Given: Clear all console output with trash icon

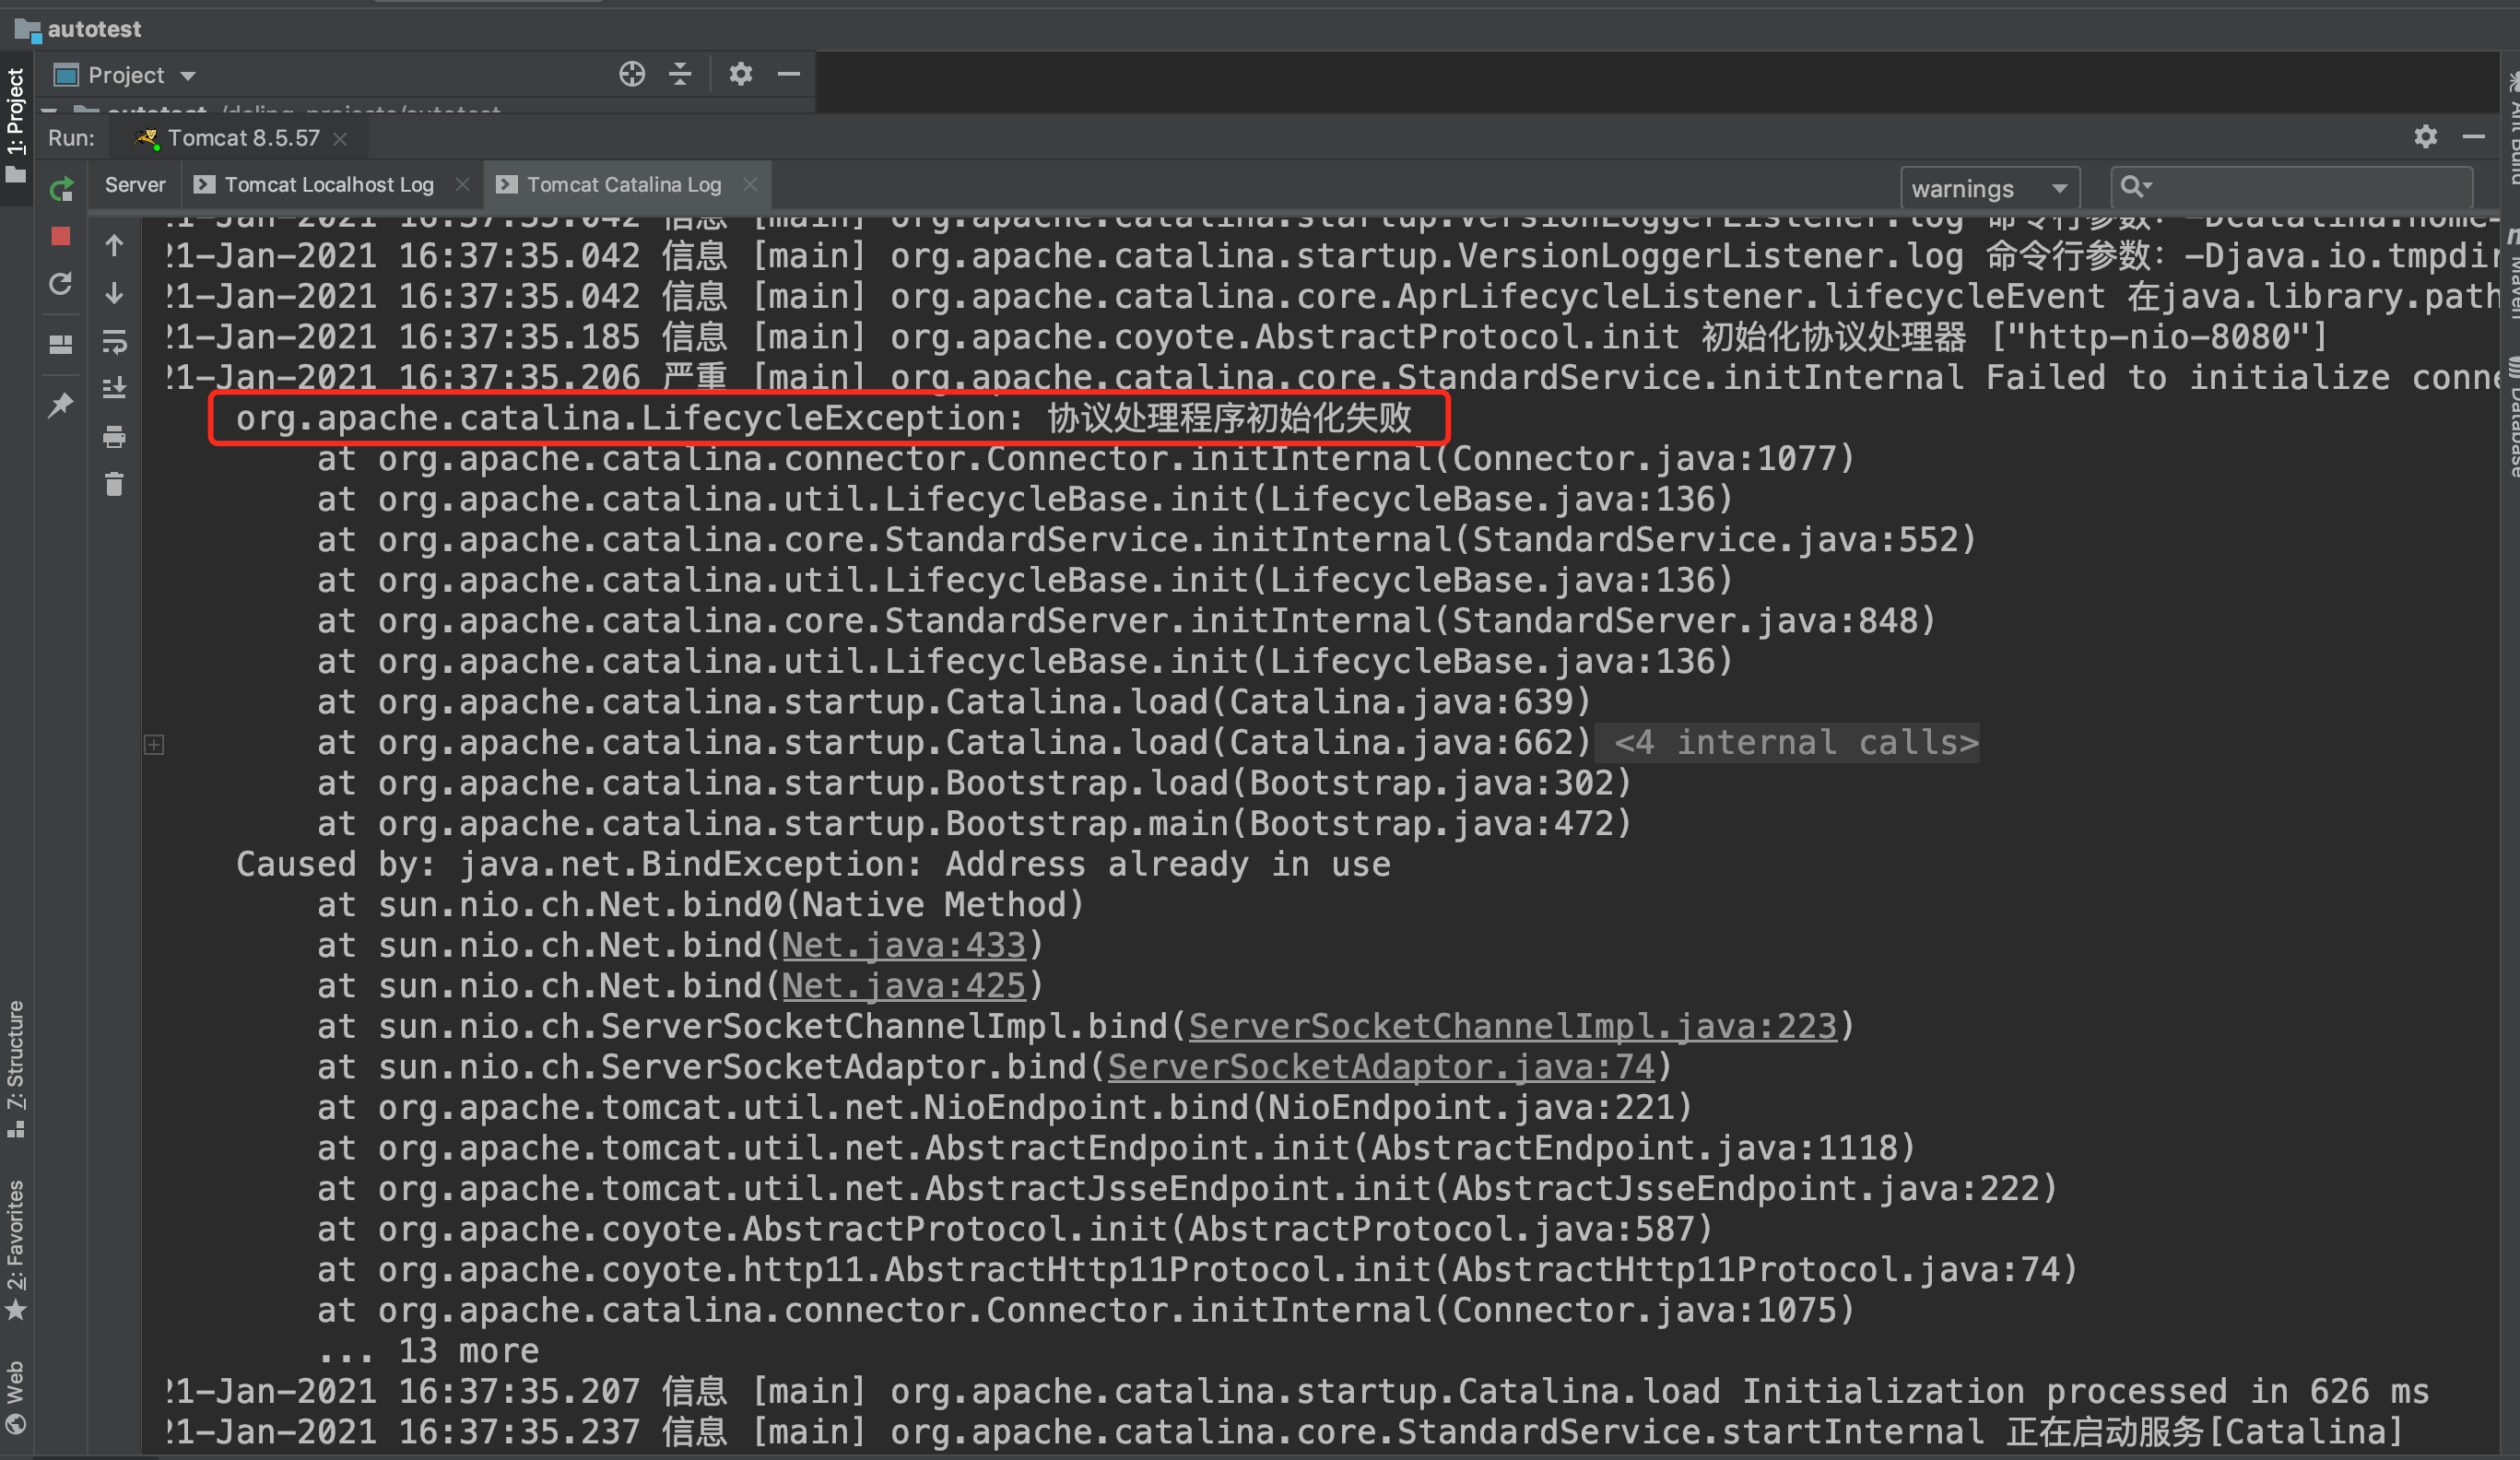Looking at the screenshot, I should click(x=113, y=484).
